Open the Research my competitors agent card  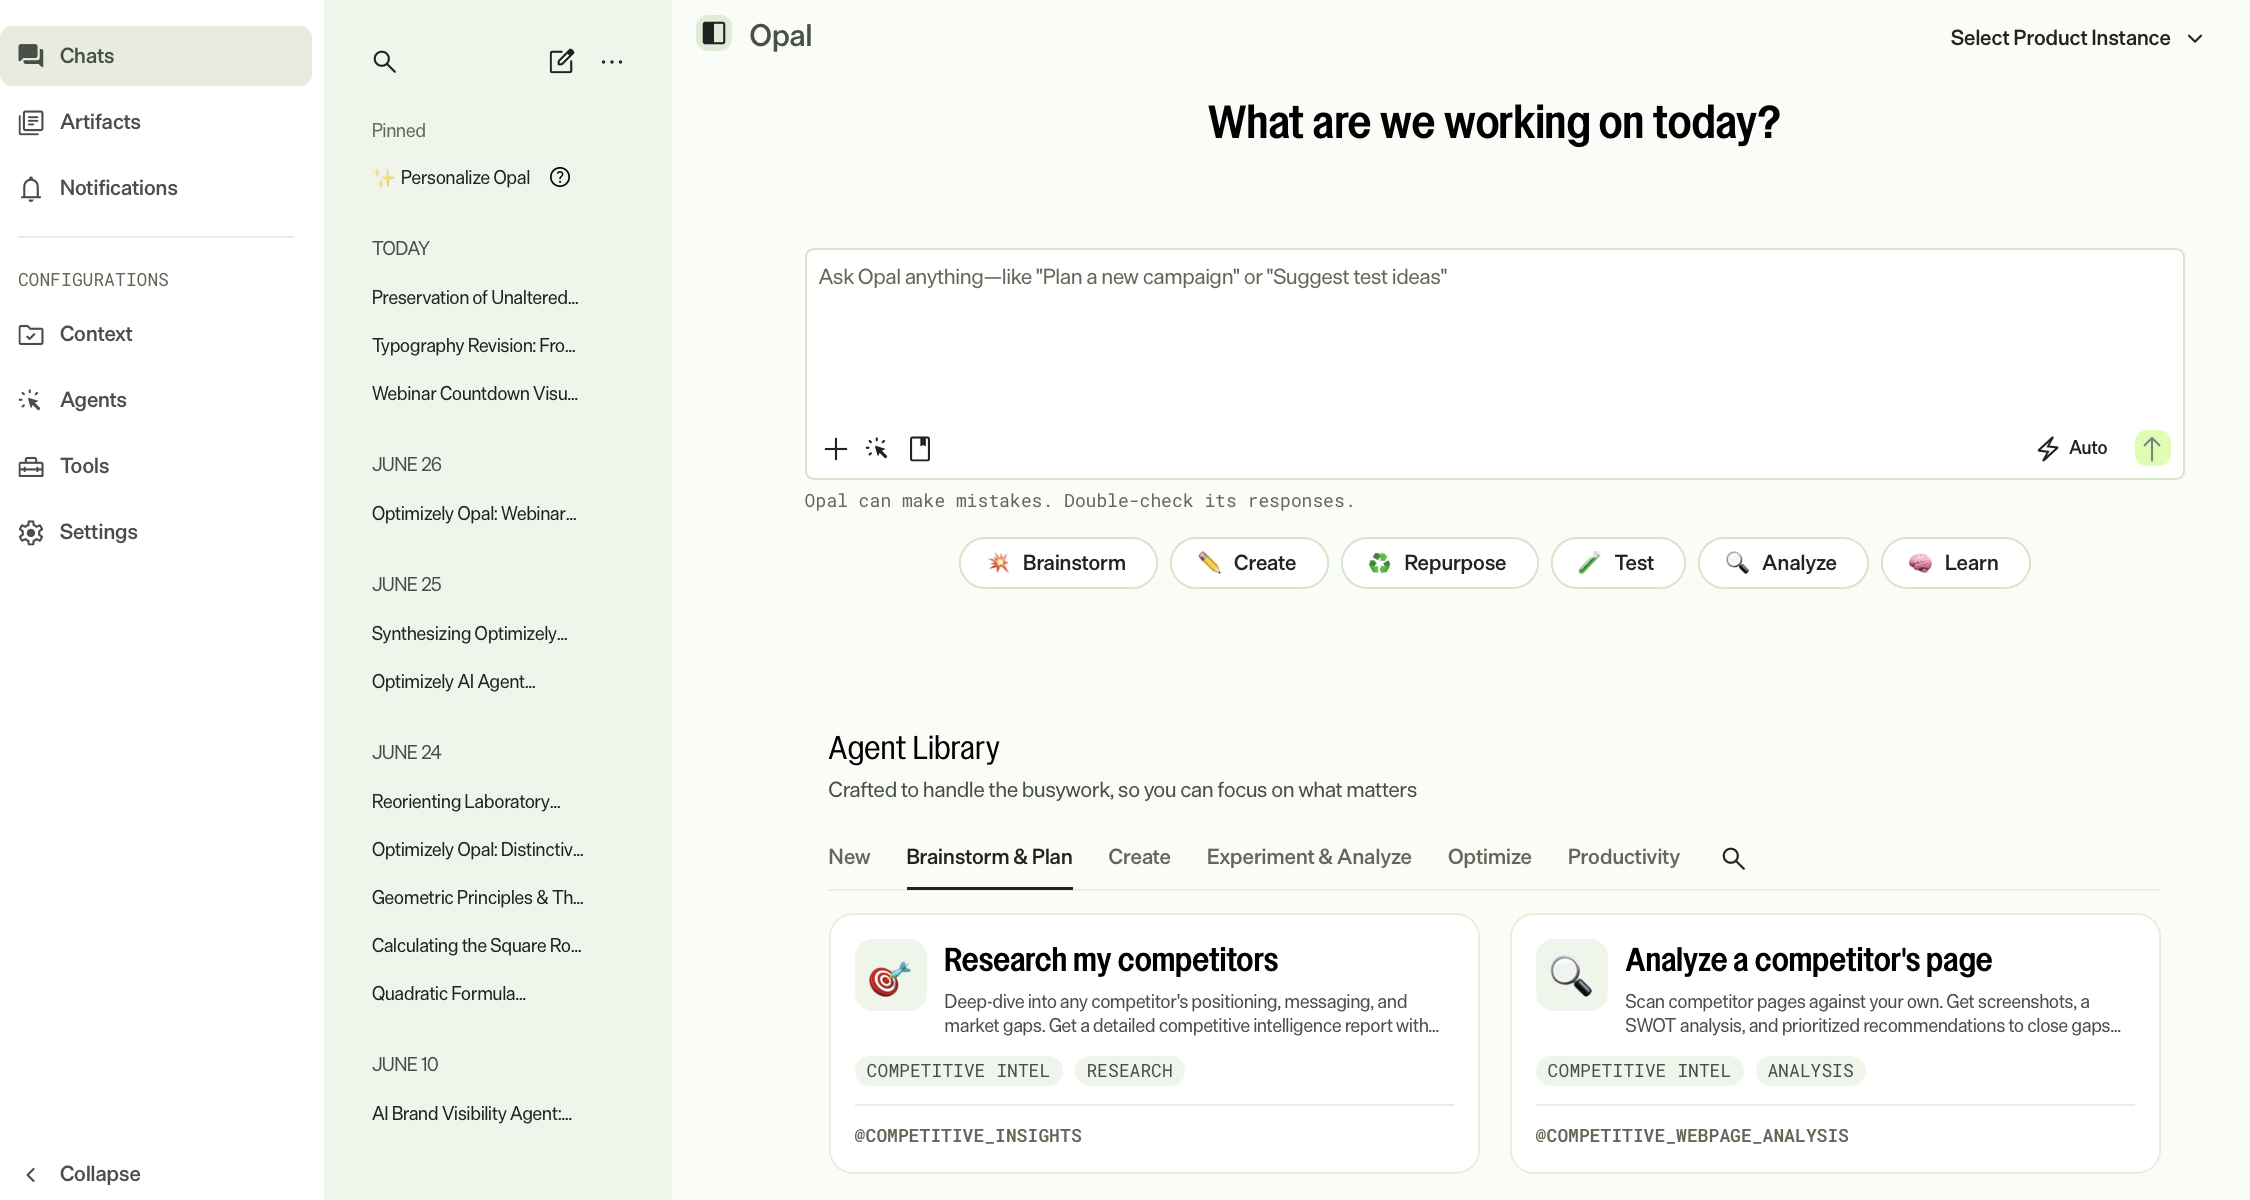(x=1154, y=1043)
